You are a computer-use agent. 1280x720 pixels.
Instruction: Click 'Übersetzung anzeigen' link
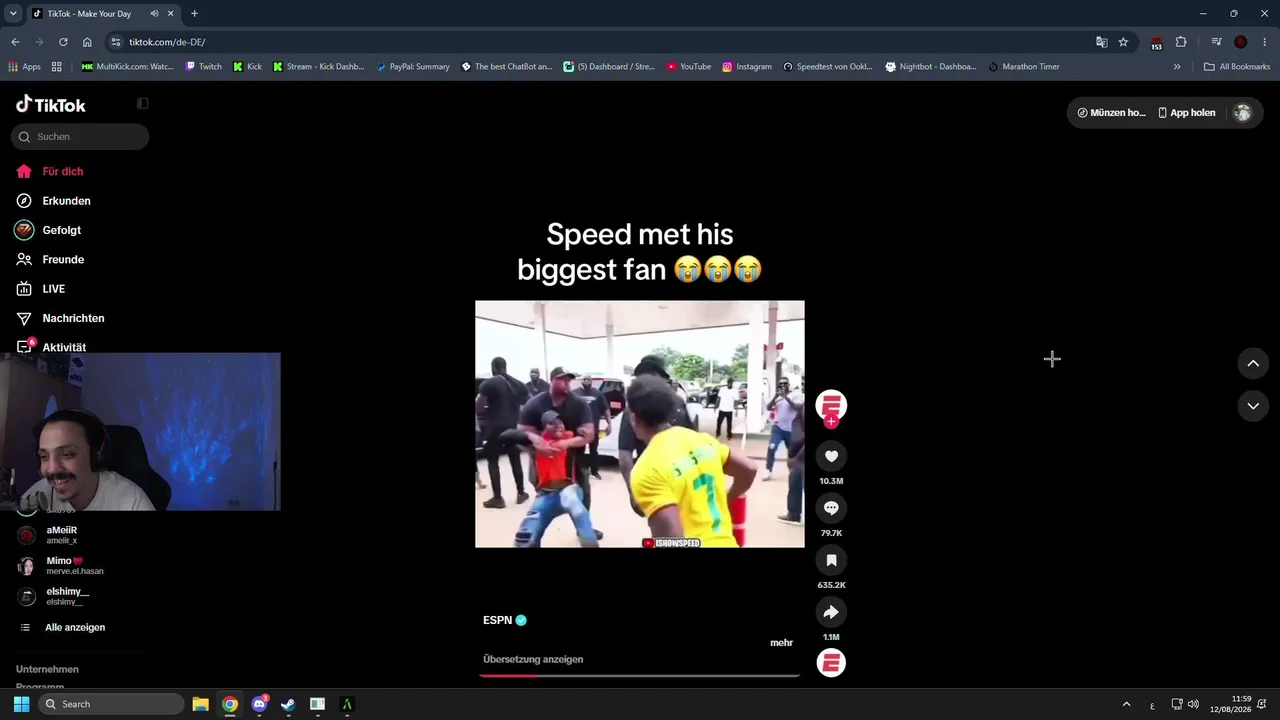pyautogui.click(x=533, y=659)
